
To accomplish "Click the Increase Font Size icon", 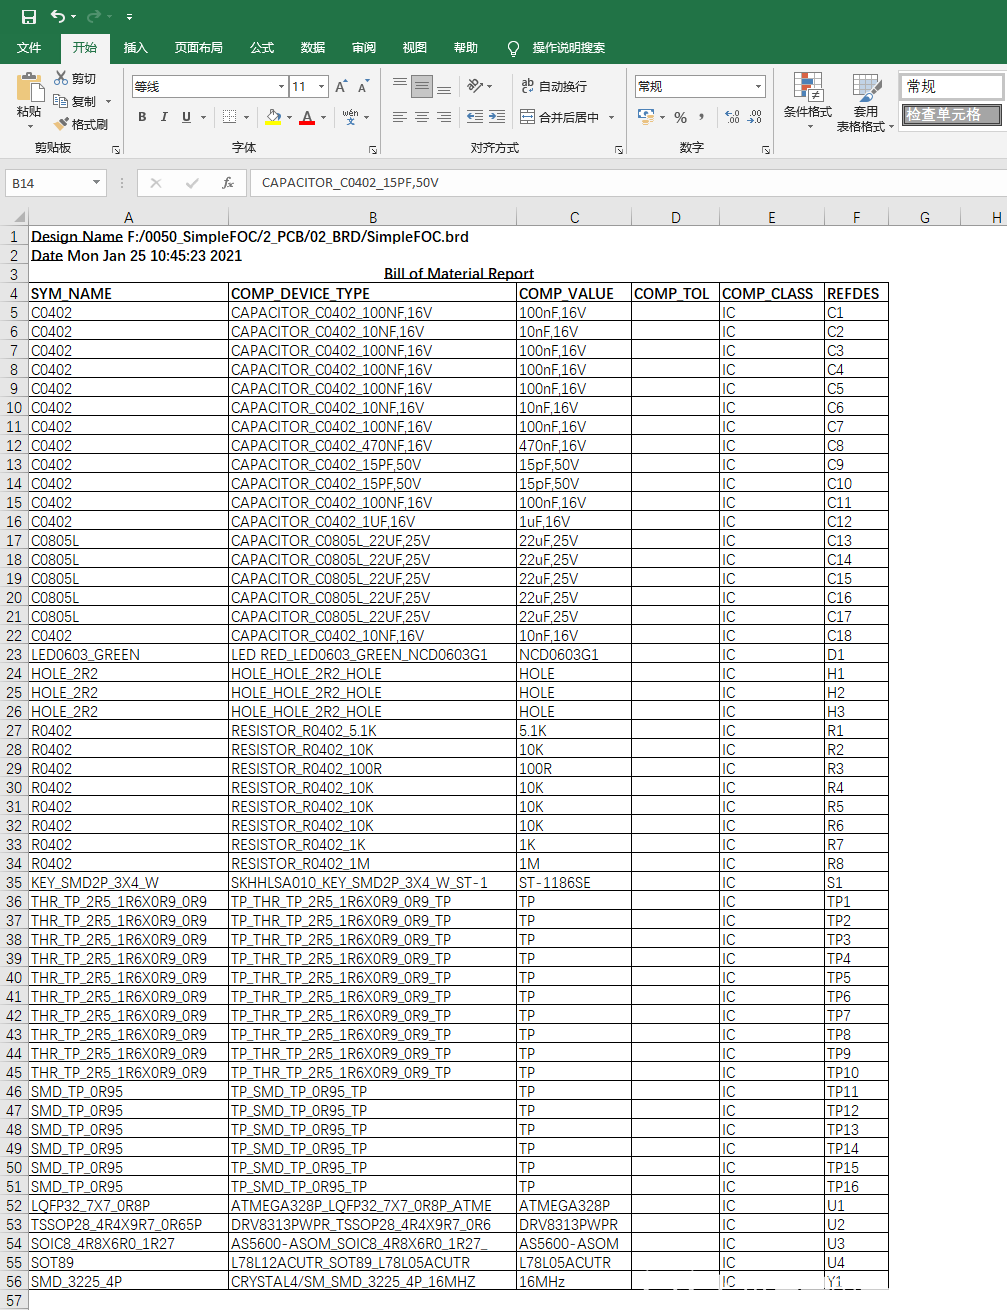I will click(341, 87).
